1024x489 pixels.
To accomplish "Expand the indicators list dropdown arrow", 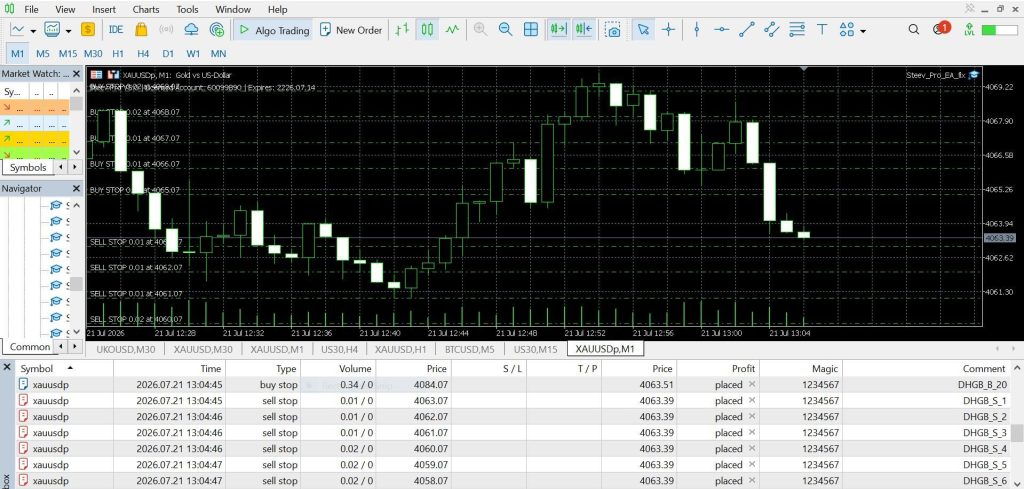I will point(68,30).
